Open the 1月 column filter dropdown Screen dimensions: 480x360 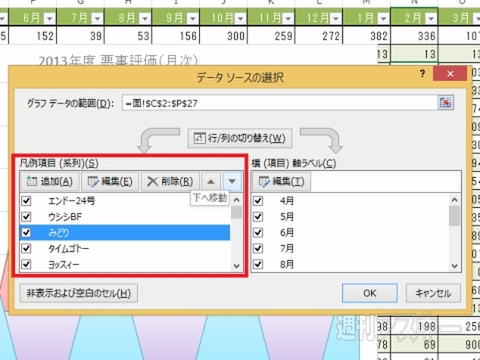coord(383,19)
